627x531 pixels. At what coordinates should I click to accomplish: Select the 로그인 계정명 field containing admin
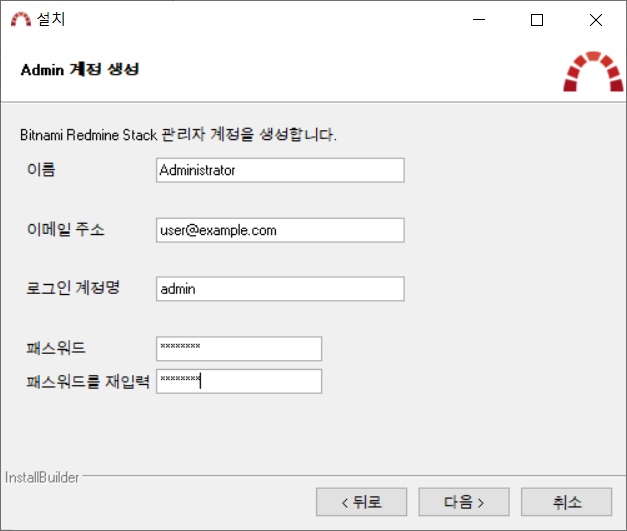point(280,289)
